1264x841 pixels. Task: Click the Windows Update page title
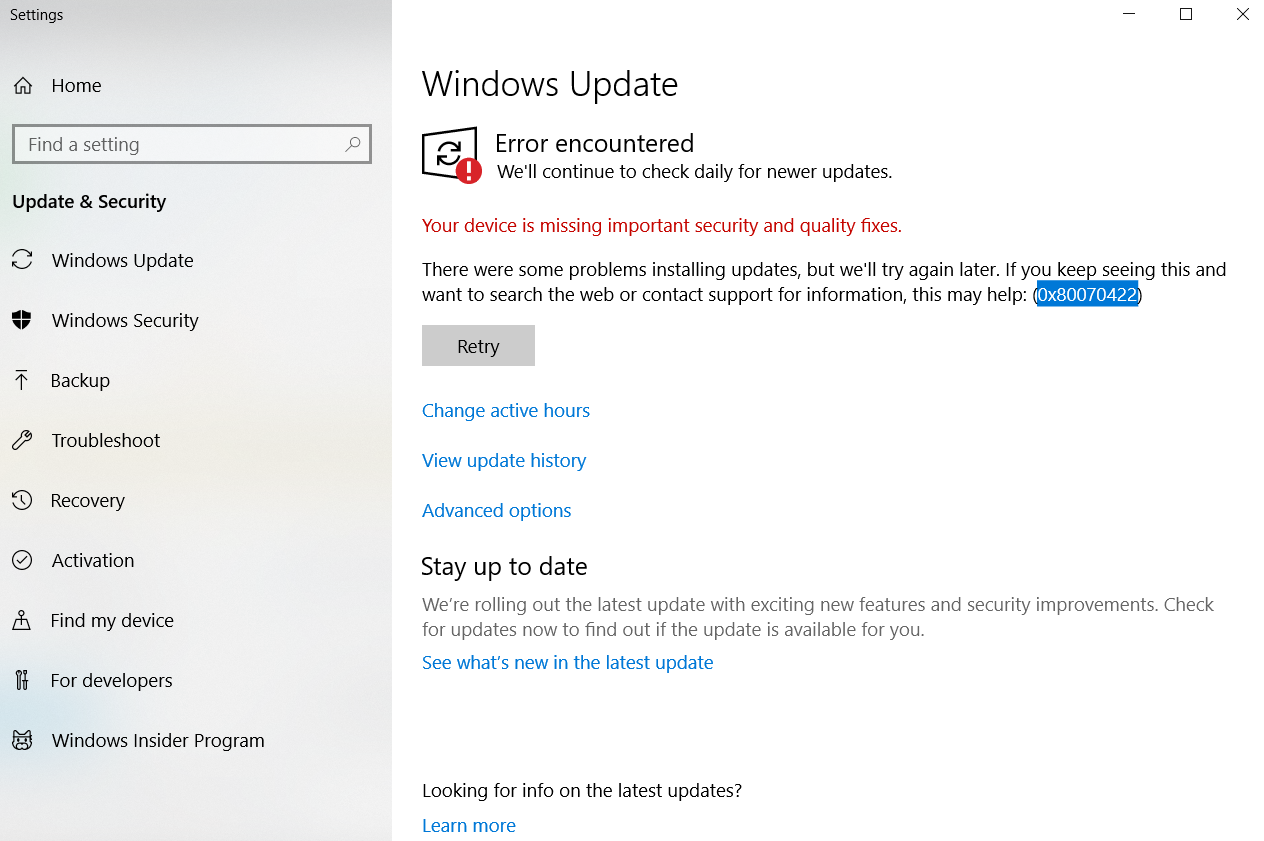tap(550, 84)
